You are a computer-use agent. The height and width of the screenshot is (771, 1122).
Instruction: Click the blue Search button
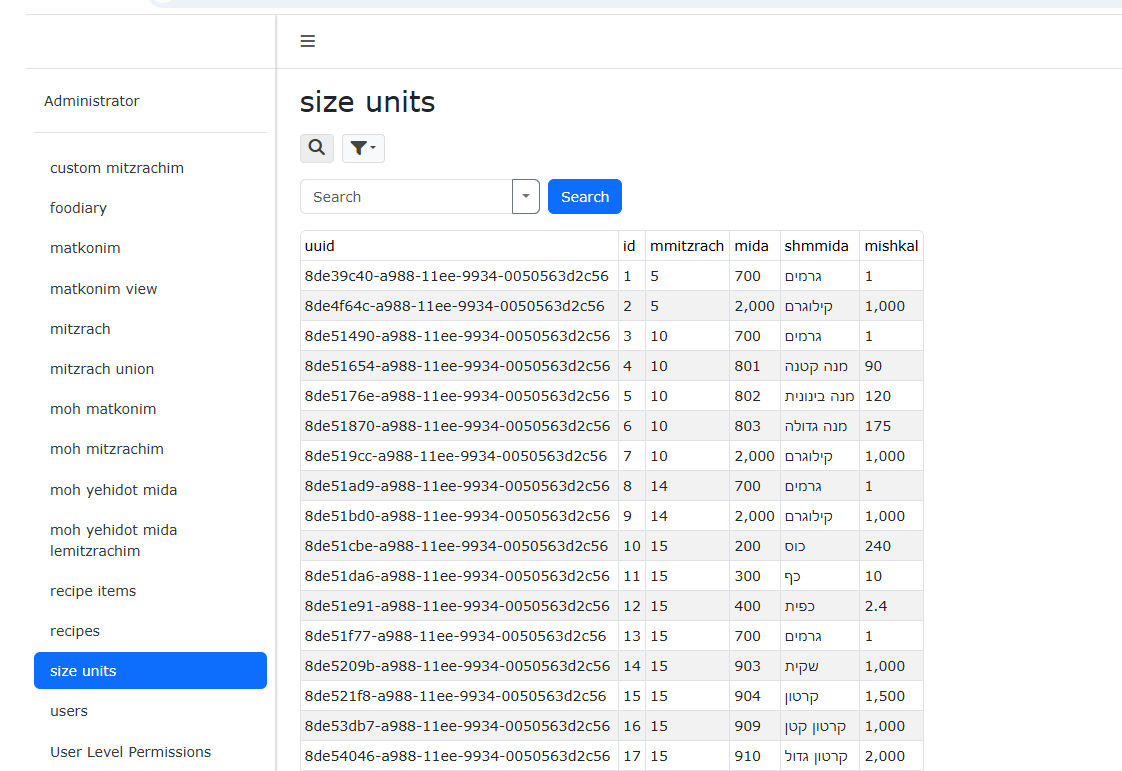pos(585,197)
